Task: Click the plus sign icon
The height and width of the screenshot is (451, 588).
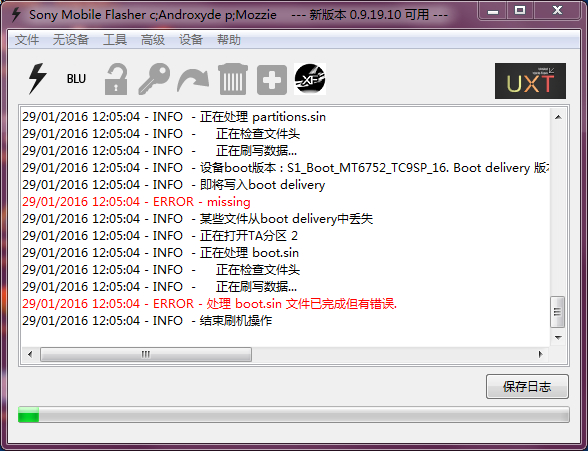Action: tap(272, 80)
